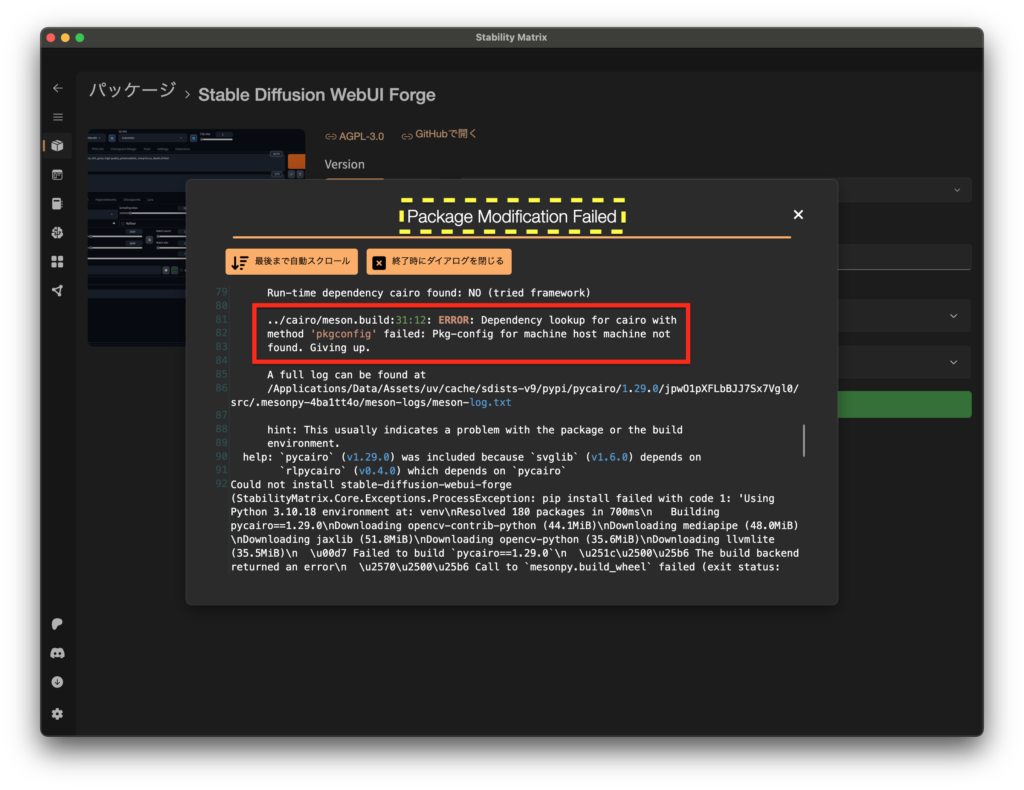
Task: Open the checkpoint manager notebook icon
Action: (57, 175)
